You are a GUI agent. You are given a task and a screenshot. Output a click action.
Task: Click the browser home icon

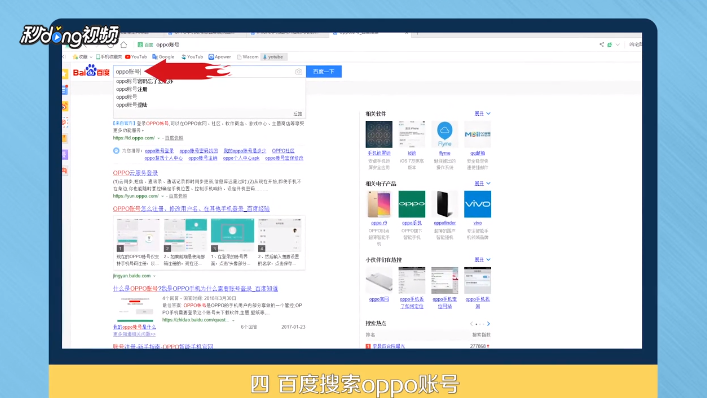124,45
